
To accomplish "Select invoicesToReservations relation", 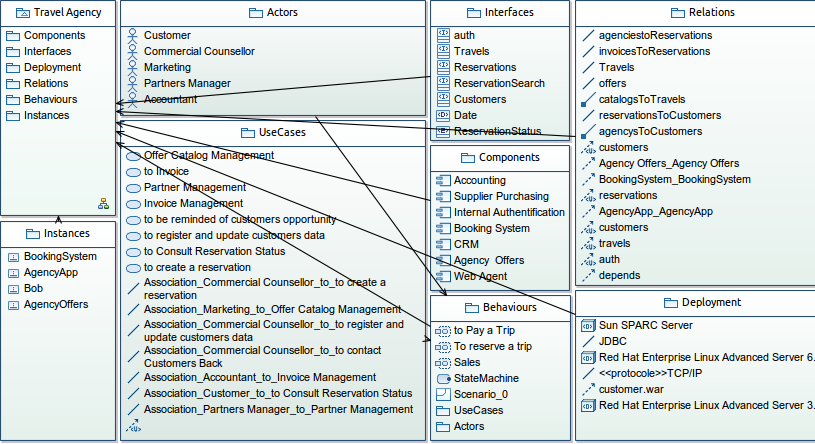I will (646, 51).
